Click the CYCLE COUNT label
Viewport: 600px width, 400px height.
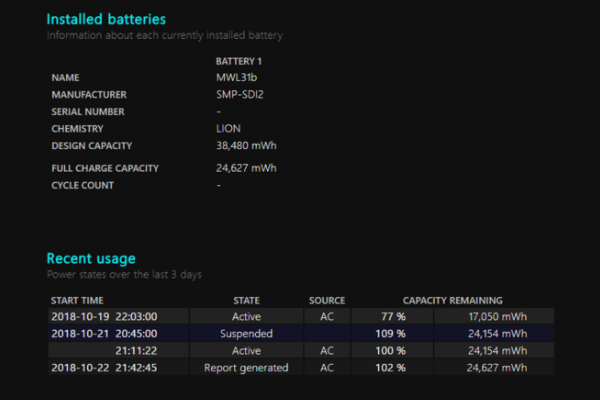83,185
